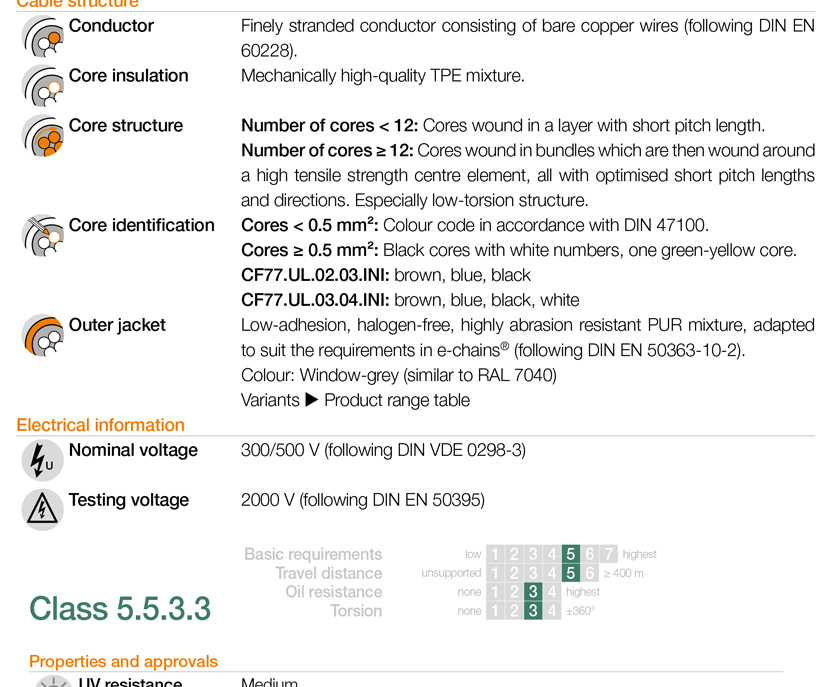
Task: Click the Variants arrow marker
Action: pyautogui.click(x=312, y=400)
